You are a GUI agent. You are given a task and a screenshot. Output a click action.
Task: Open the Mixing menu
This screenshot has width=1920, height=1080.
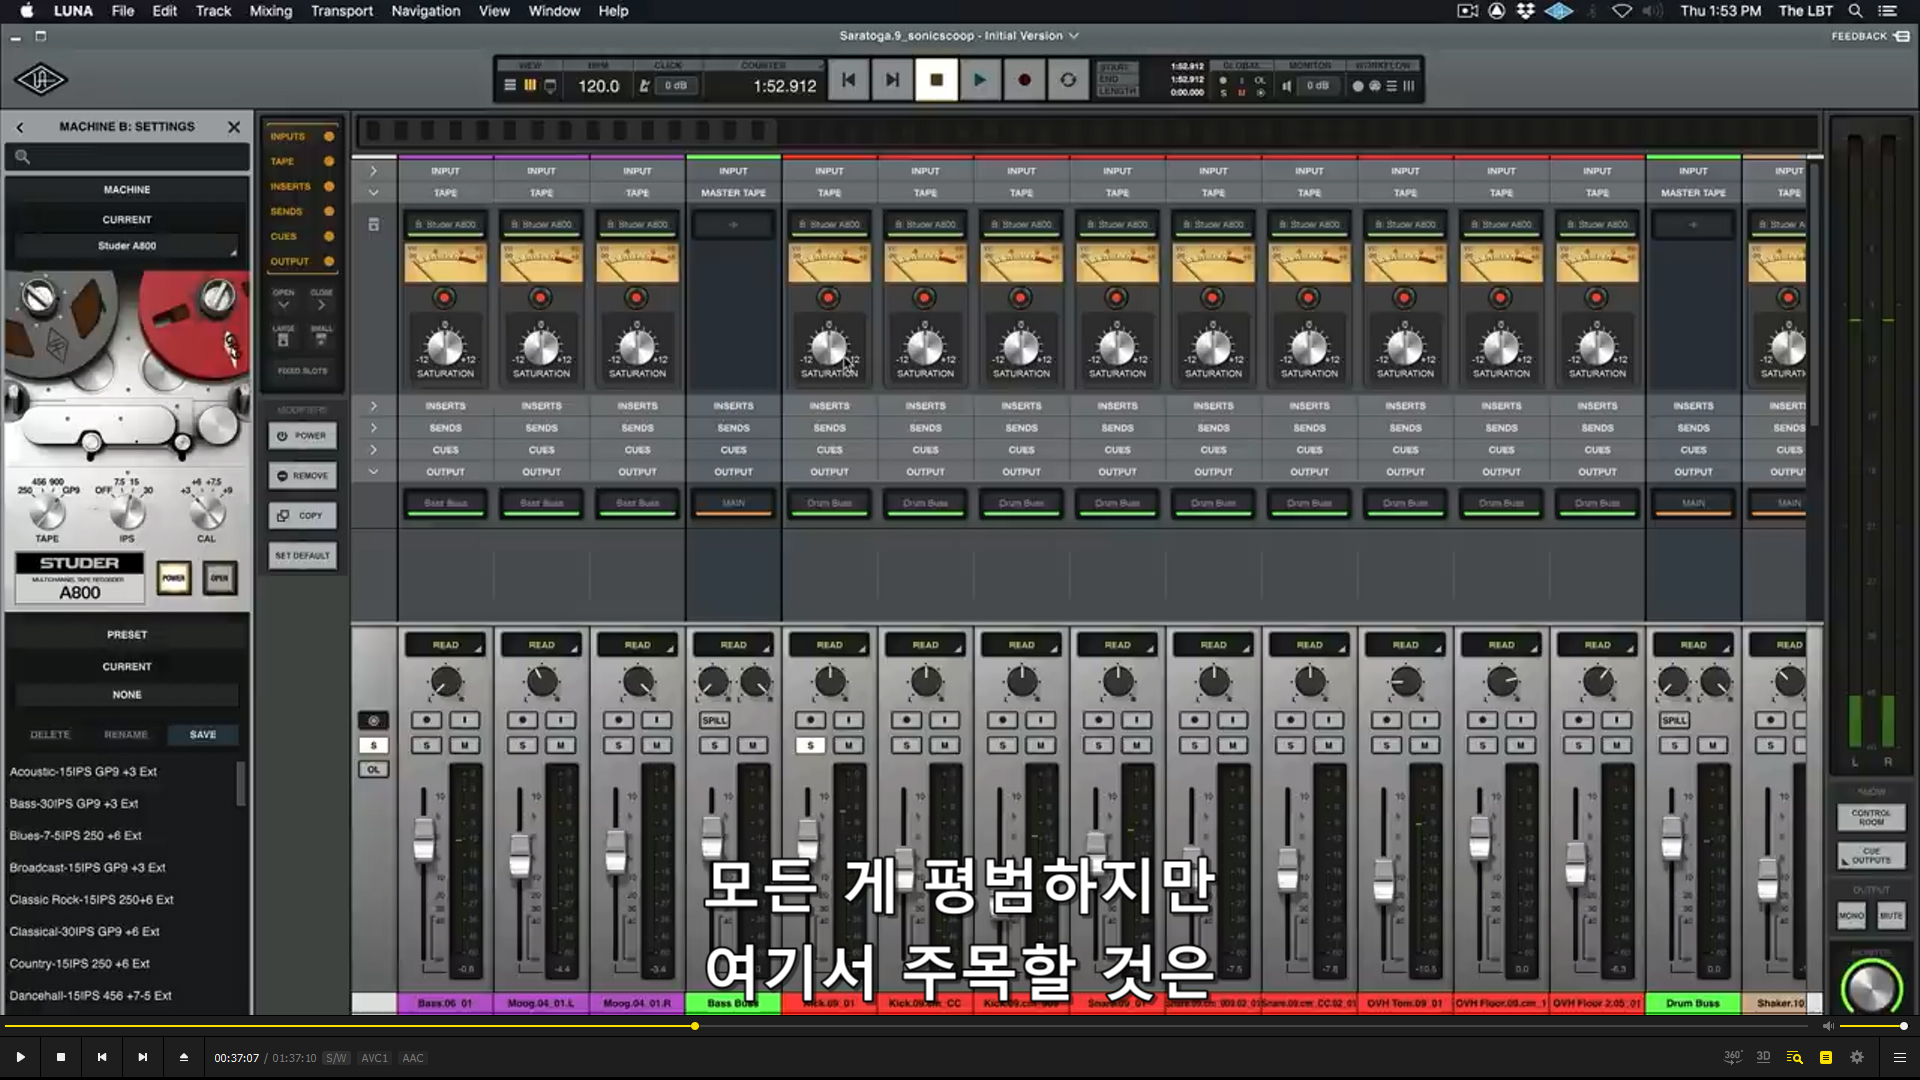[270, 11]
